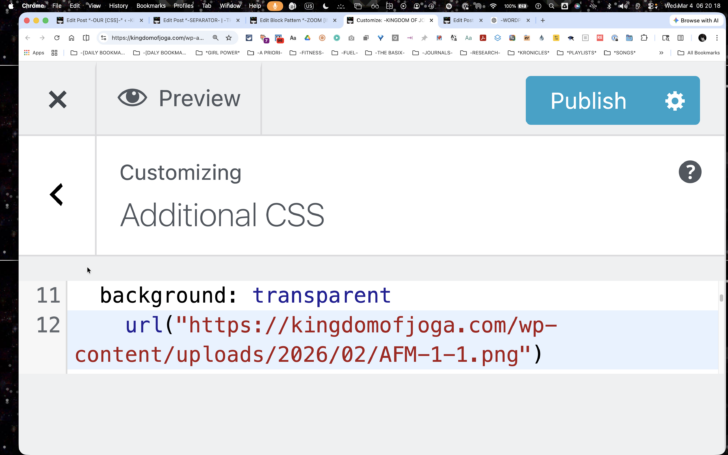The width and height of the screenshot is (728, 455).
Task: Expand the hidden bookmarks overflow chevron
Action: pyautogui.click(x=661, y=53)
